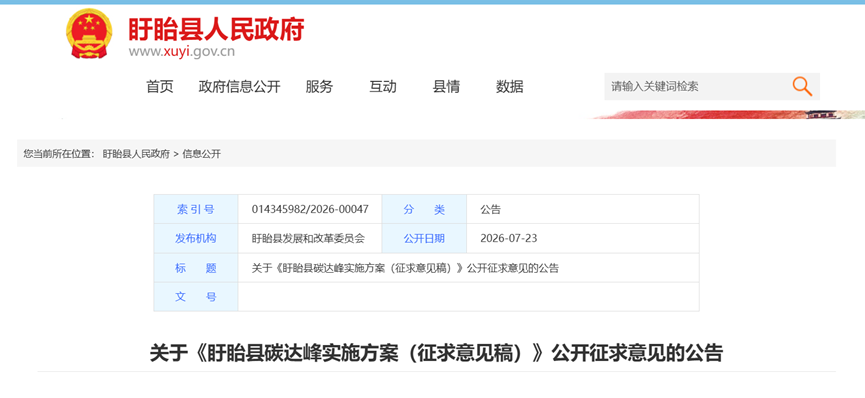
Task: Click the 公开日期 label cell
Action: coord(424,238)
